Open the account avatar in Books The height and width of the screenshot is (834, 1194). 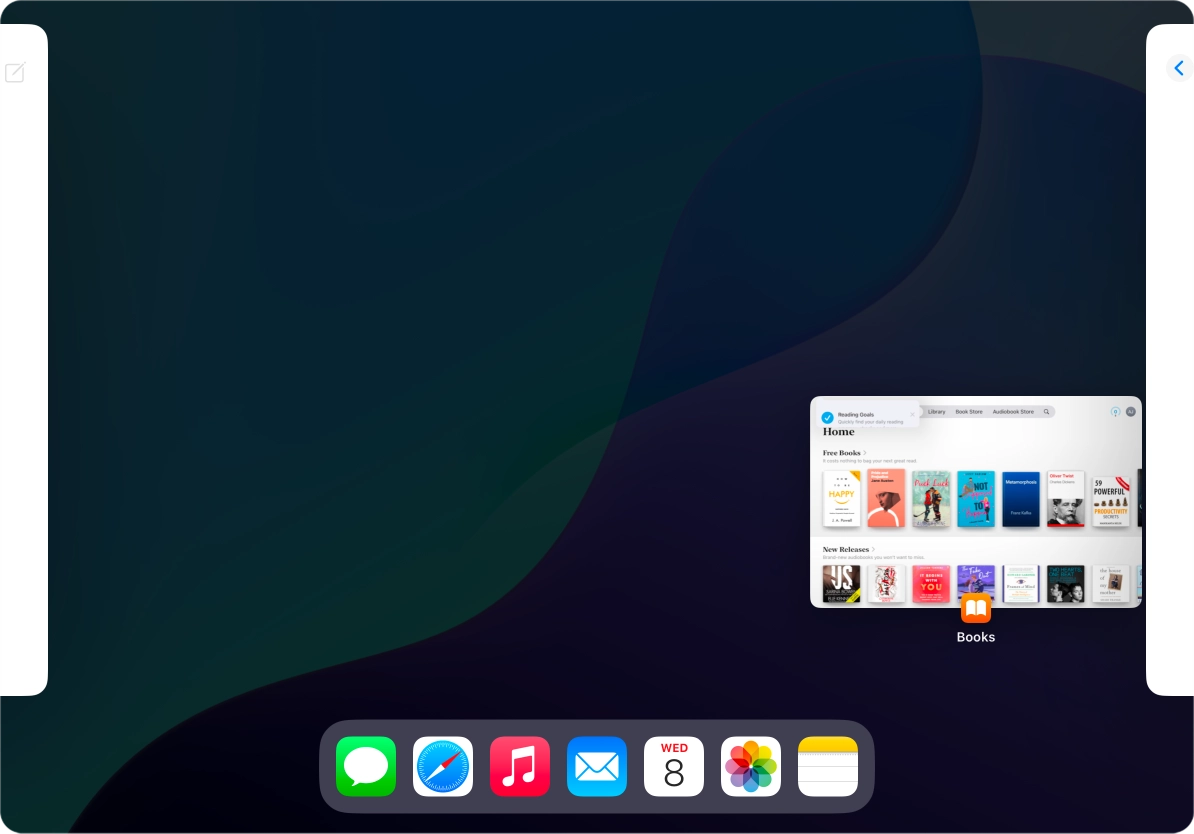coord(1131,412)
